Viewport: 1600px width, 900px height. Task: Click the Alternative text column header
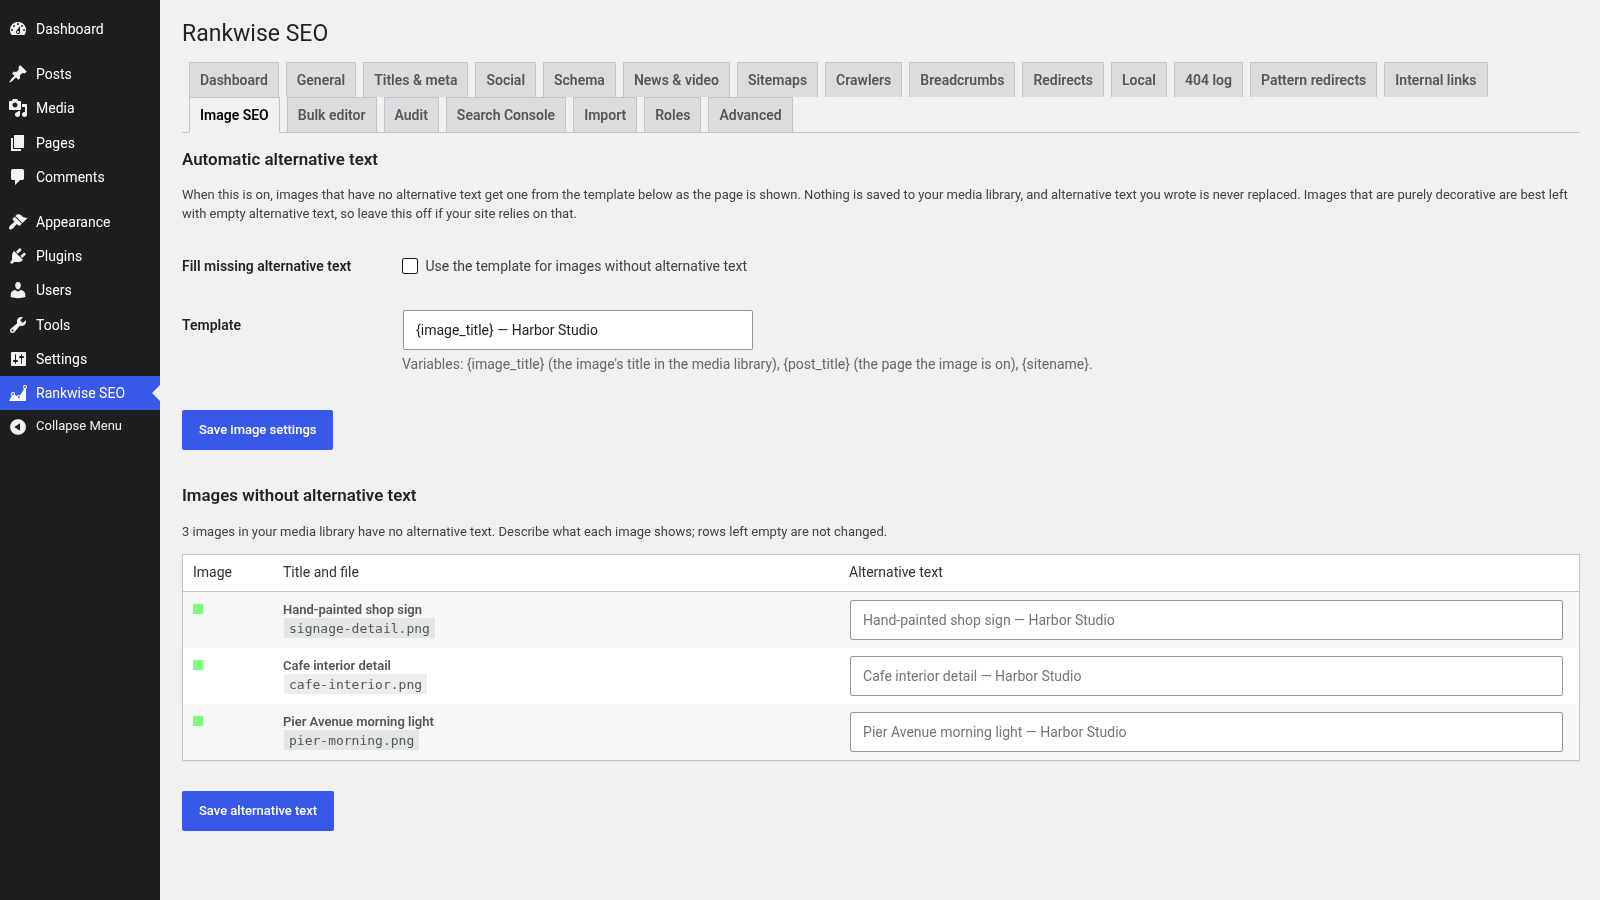click(x=896, y=572)
